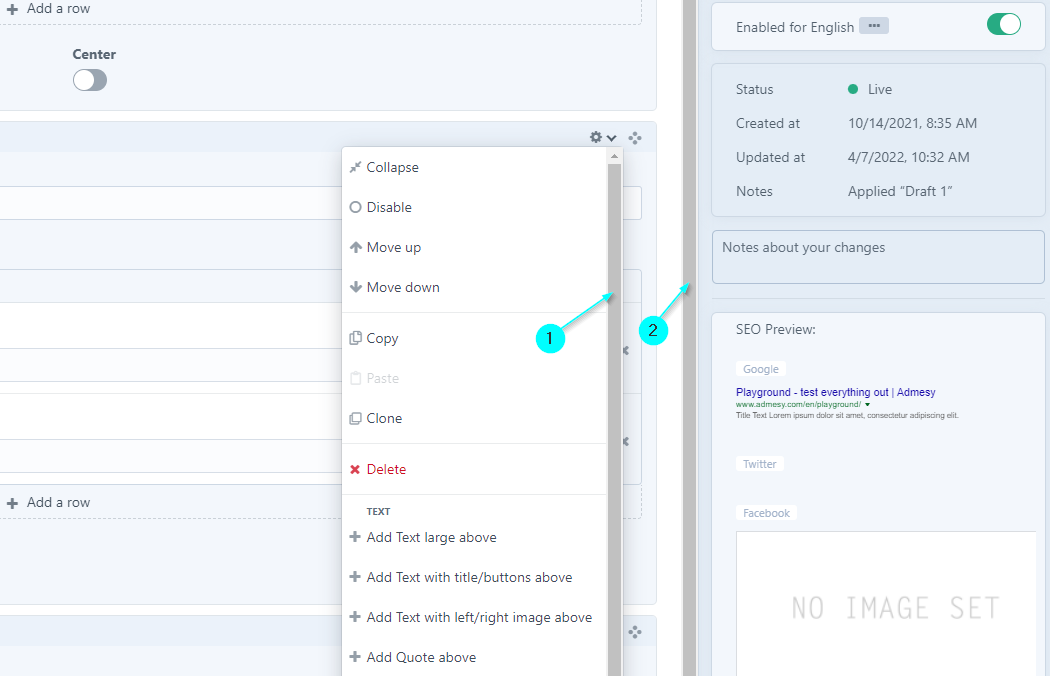Open the block settings gear dropdown
Viewport: 1050px width, 676px height.
603,137
